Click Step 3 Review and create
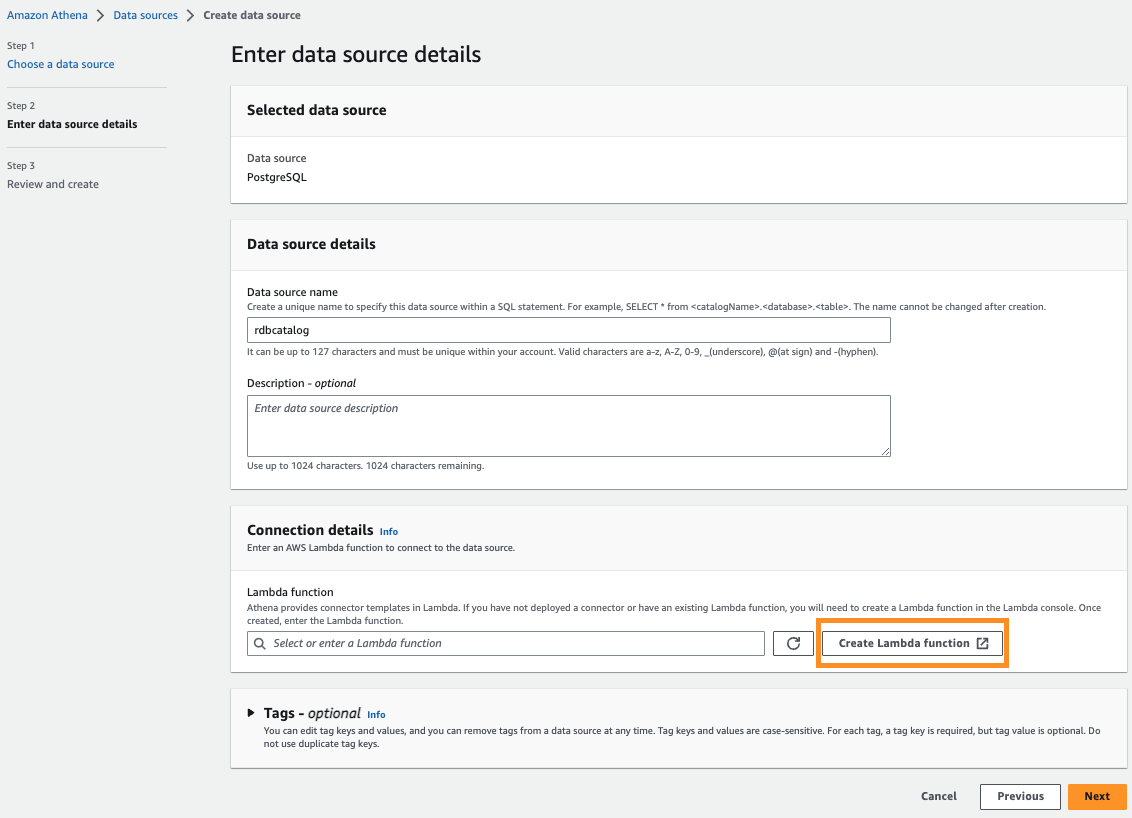 (x=53, y=184)
